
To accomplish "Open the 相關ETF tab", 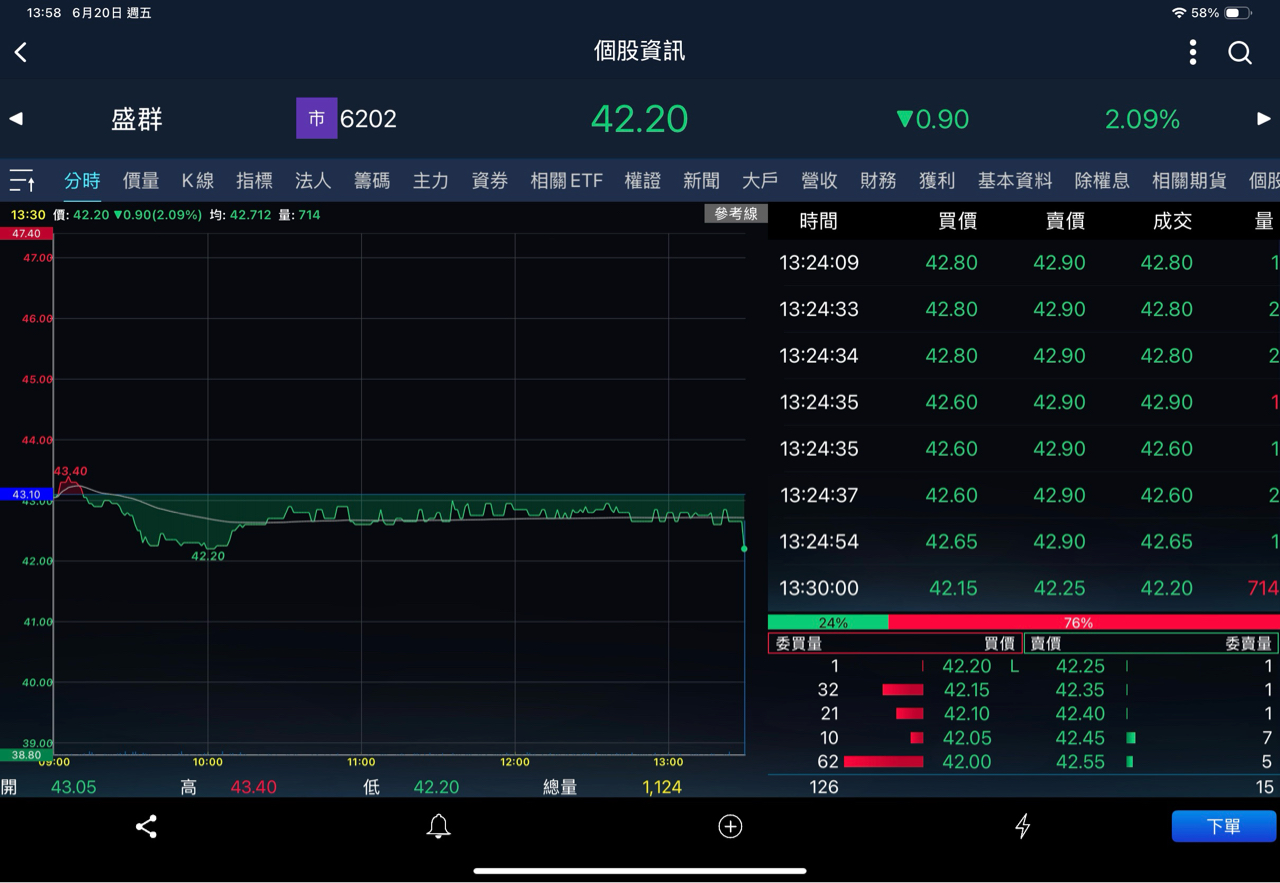I will click(566, 181).
